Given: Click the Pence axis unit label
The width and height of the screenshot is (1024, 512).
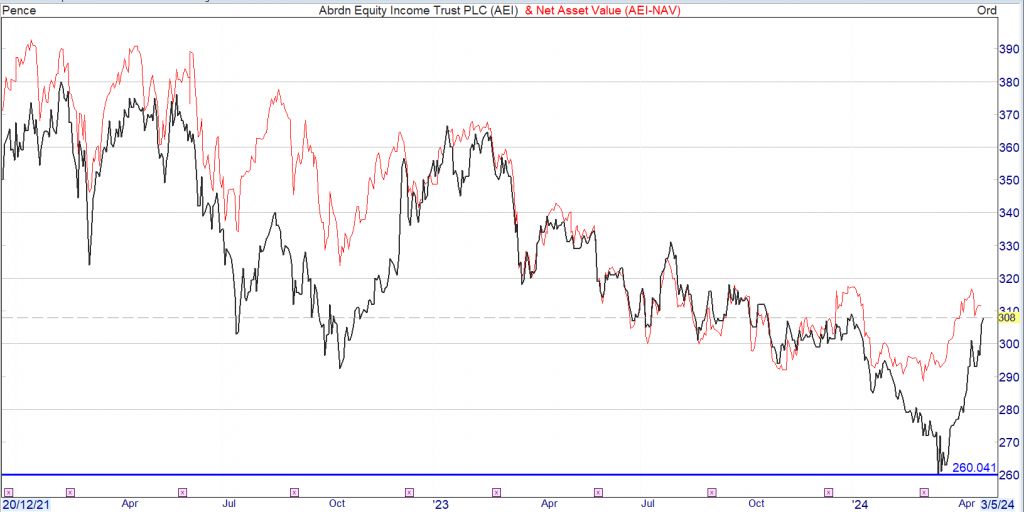Looking at the screenshot, I should point(19,10).
